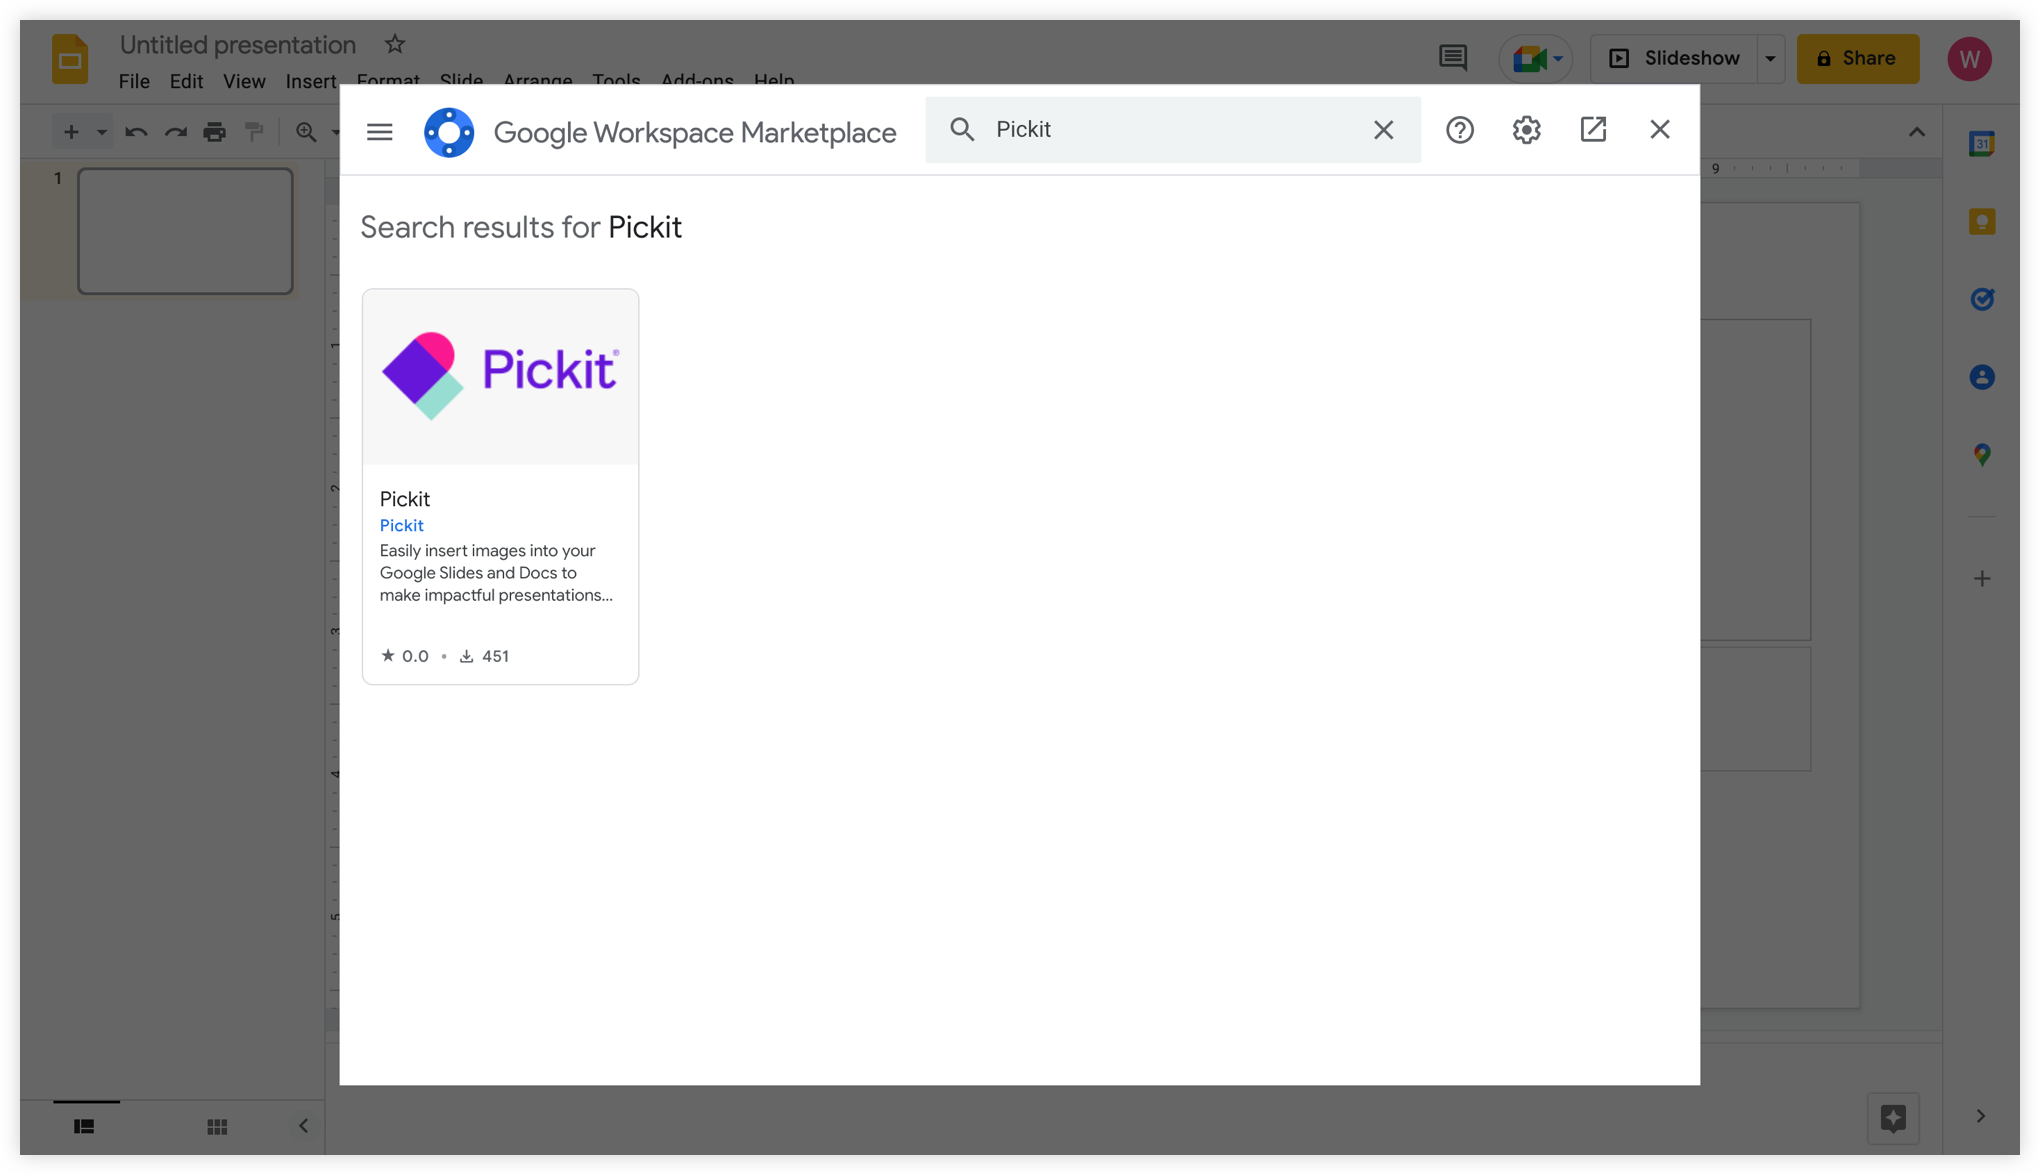
Task: Click the Share button
Action: 1857,58
